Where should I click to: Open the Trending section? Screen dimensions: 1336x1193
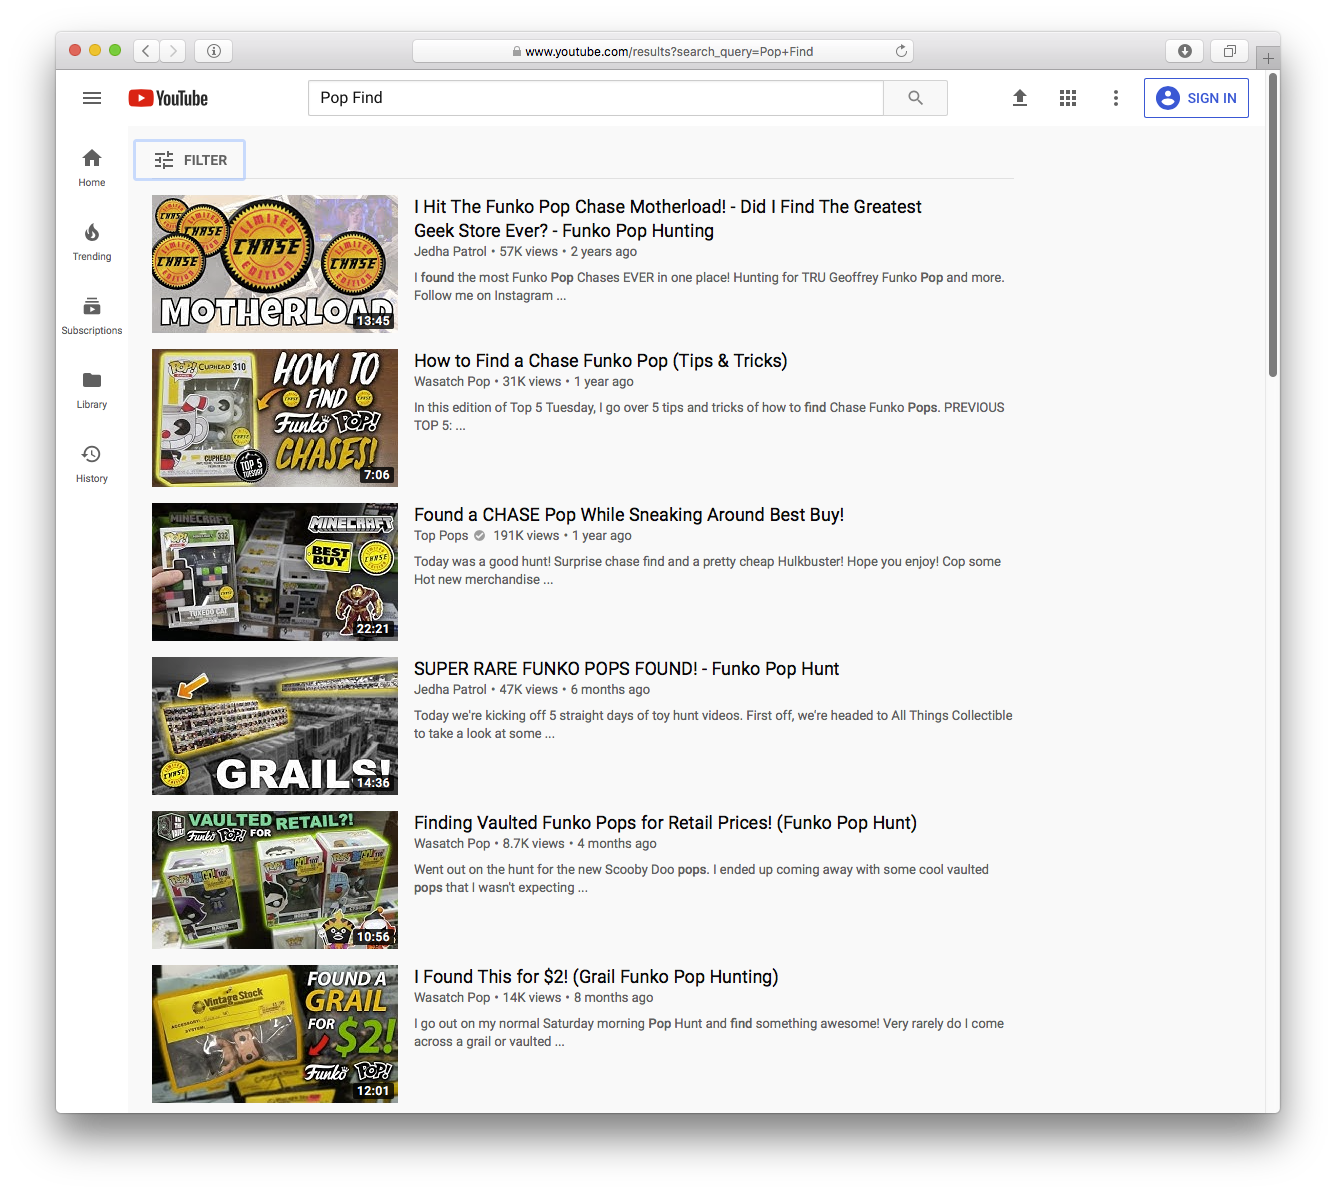click(92, 241)
